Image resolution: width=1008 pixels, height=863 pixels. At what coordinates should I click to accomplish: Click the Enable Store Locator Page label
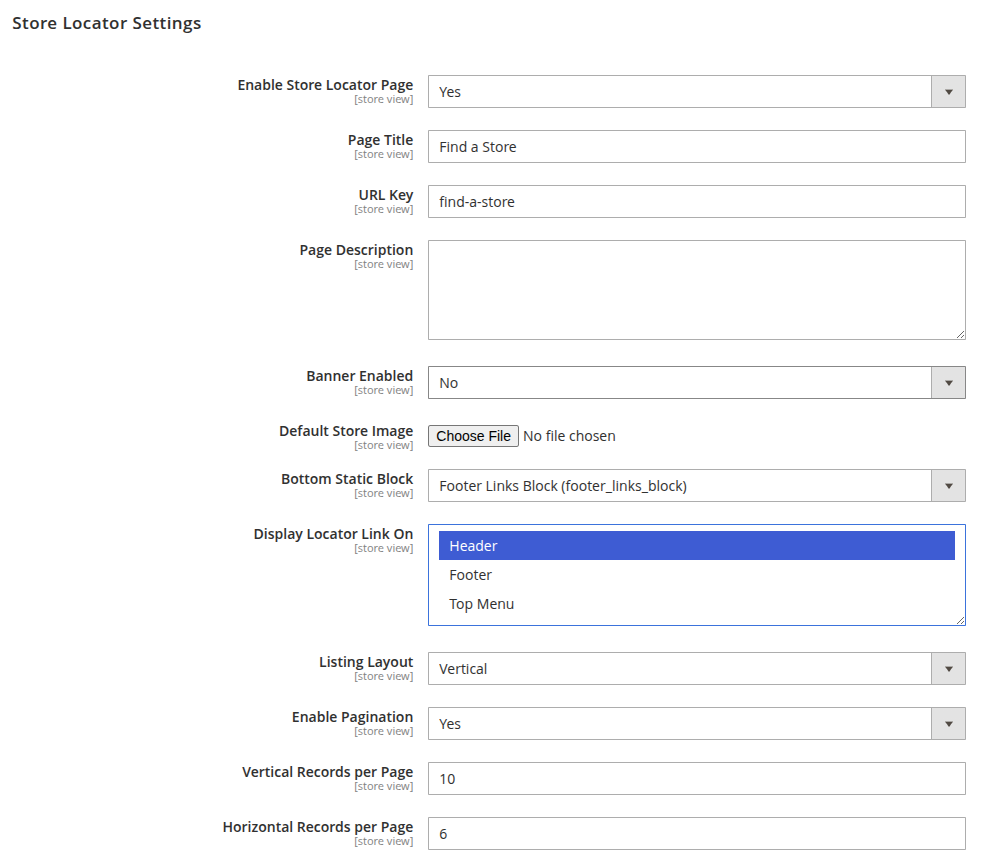325,85
